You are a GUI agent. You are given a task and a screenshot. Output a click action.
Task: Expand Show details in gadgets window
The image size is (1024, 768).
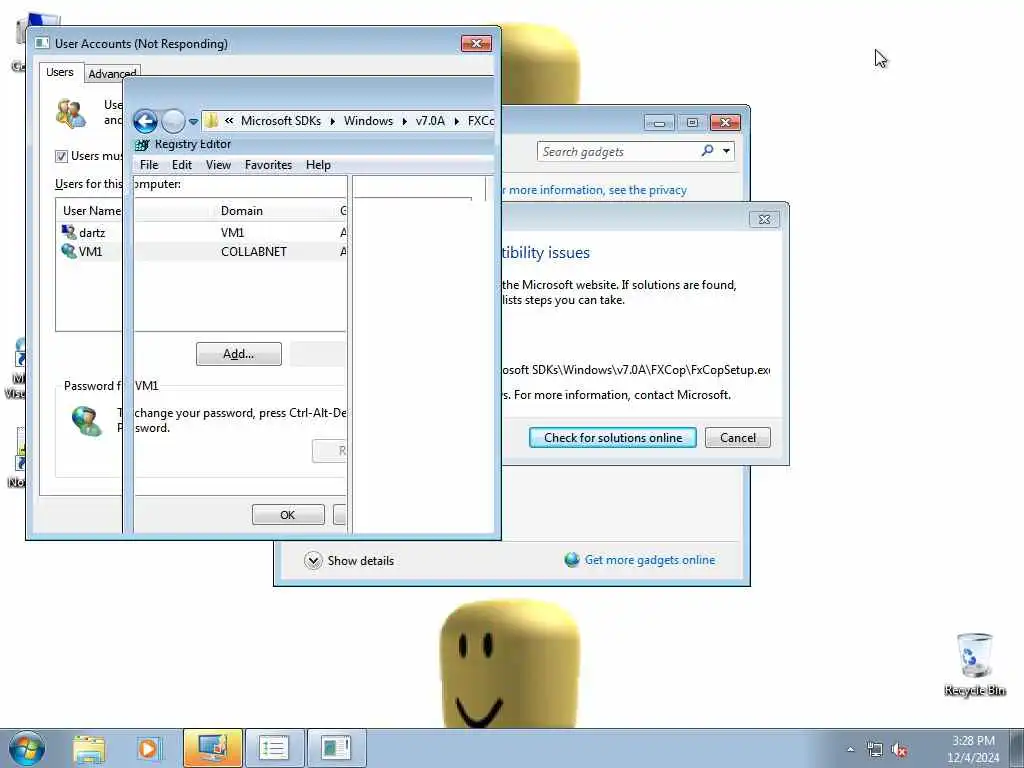coord(349,560)
